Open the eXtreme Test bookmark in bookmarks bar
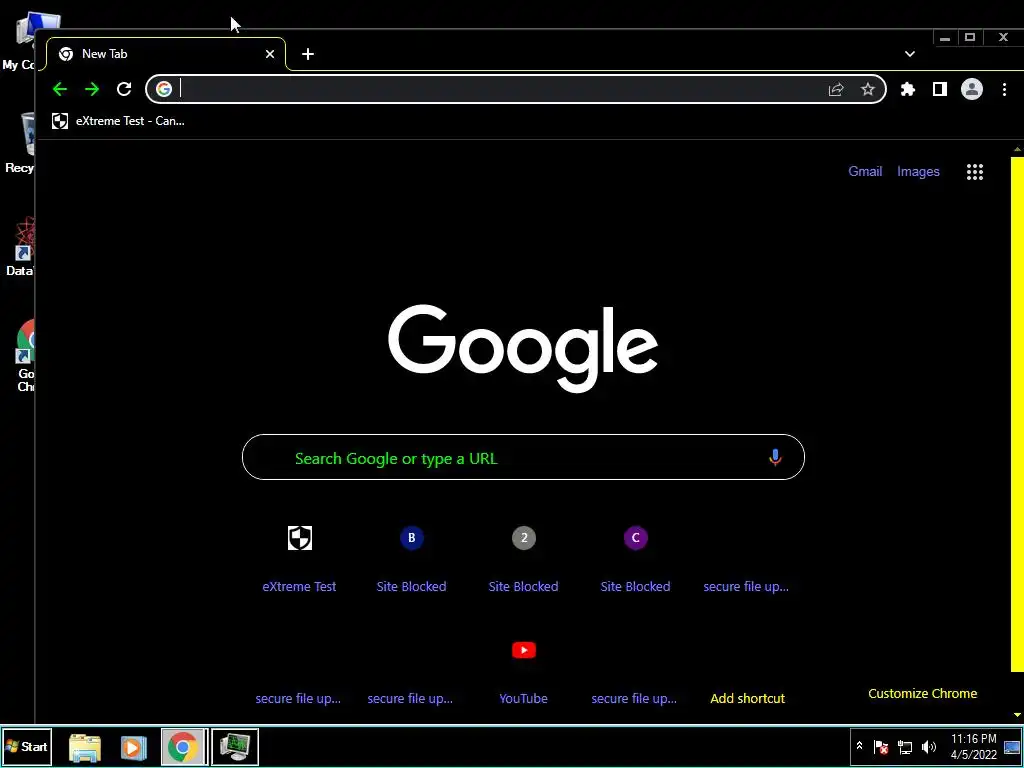This screenshot has height=768, width=1024. click(118, 121)
